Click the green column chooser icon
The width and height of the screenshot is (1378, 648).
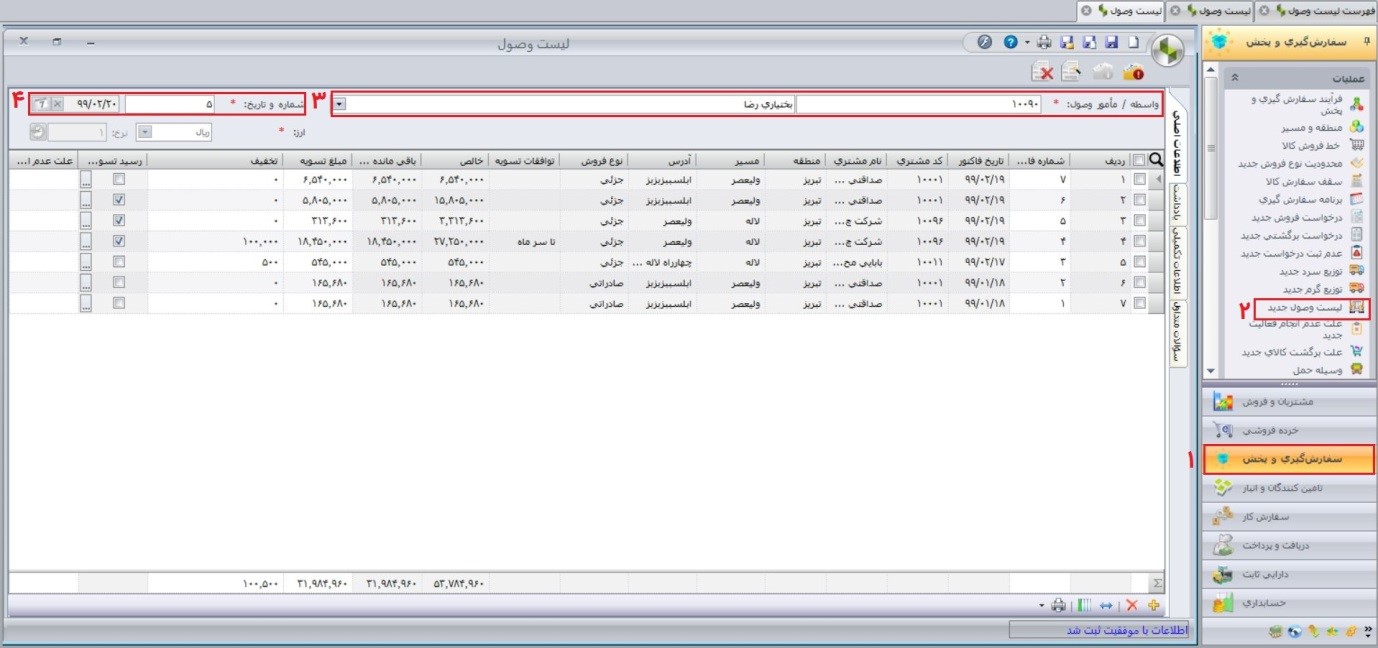click(x=1084, y=605)
